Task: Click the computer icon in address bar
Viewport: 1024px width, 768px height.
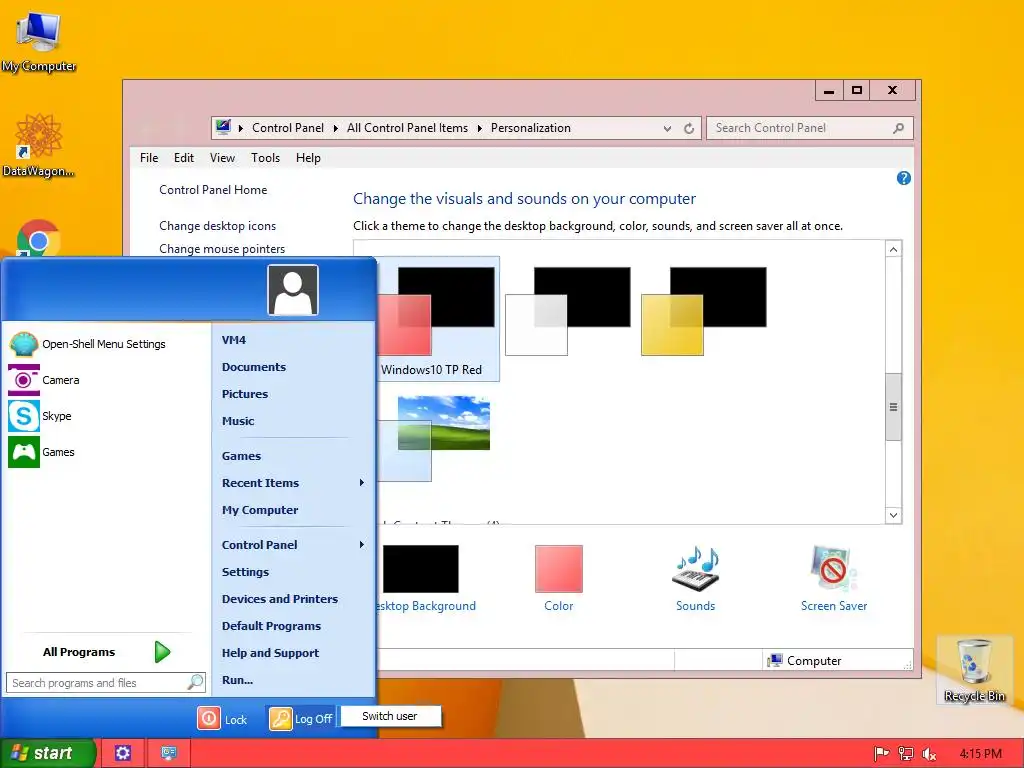Action: click(223, 127)
